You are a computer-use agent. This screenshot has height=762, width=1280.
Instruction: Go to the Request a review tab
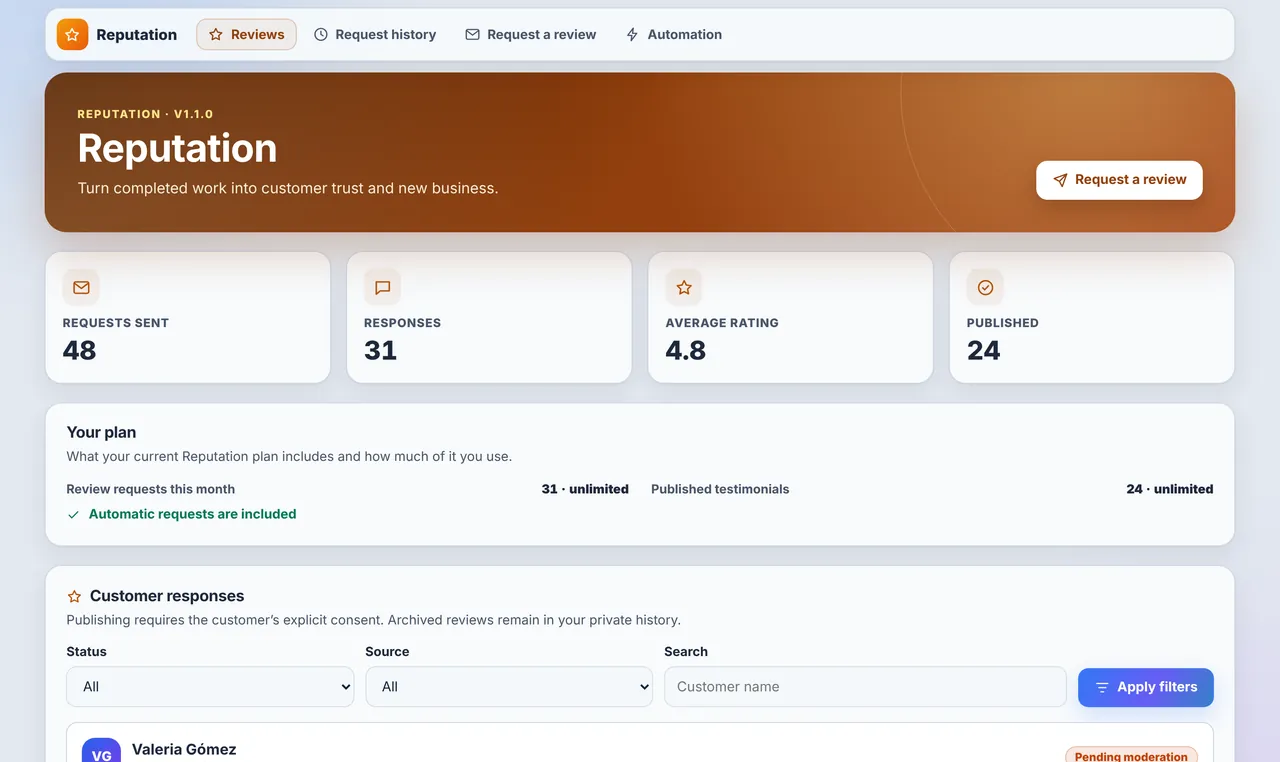click(x=530, y=34)
